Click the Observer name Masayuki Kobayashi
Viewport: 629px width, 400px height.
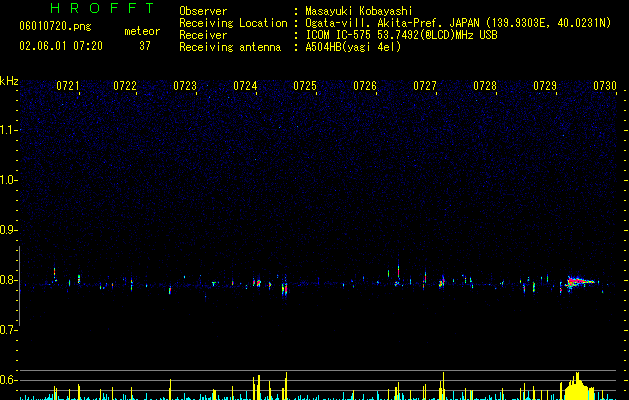pos(359,11)
